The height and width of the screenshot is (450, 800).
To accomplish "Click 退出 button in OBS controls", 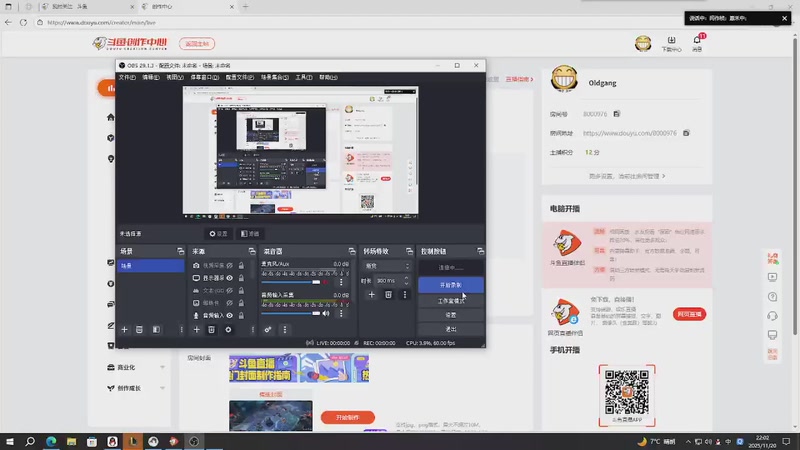I will click(x=451, y=330).
